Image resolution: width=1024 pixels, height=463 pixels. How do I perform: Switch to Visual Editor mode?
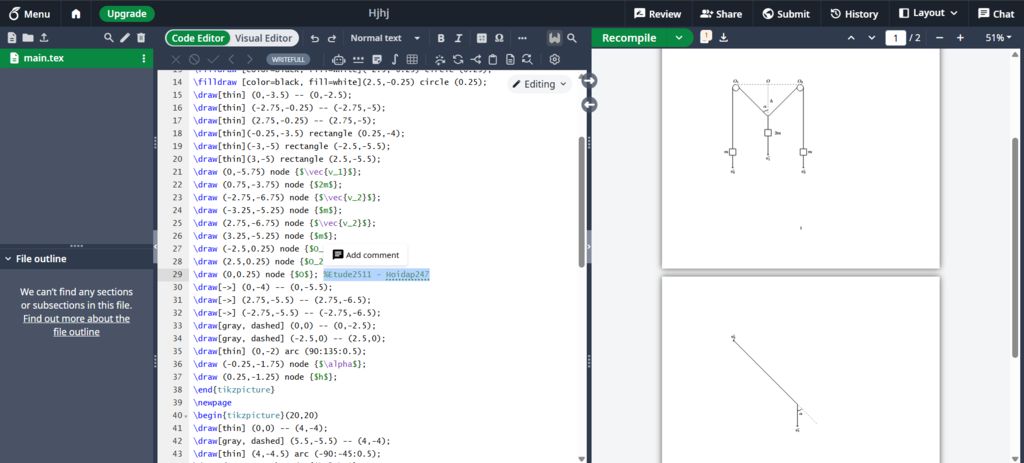[263, 38]
